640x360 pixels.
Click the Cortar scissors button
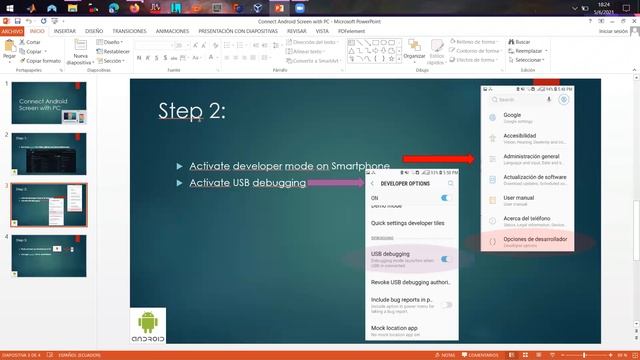coord(30,42)
